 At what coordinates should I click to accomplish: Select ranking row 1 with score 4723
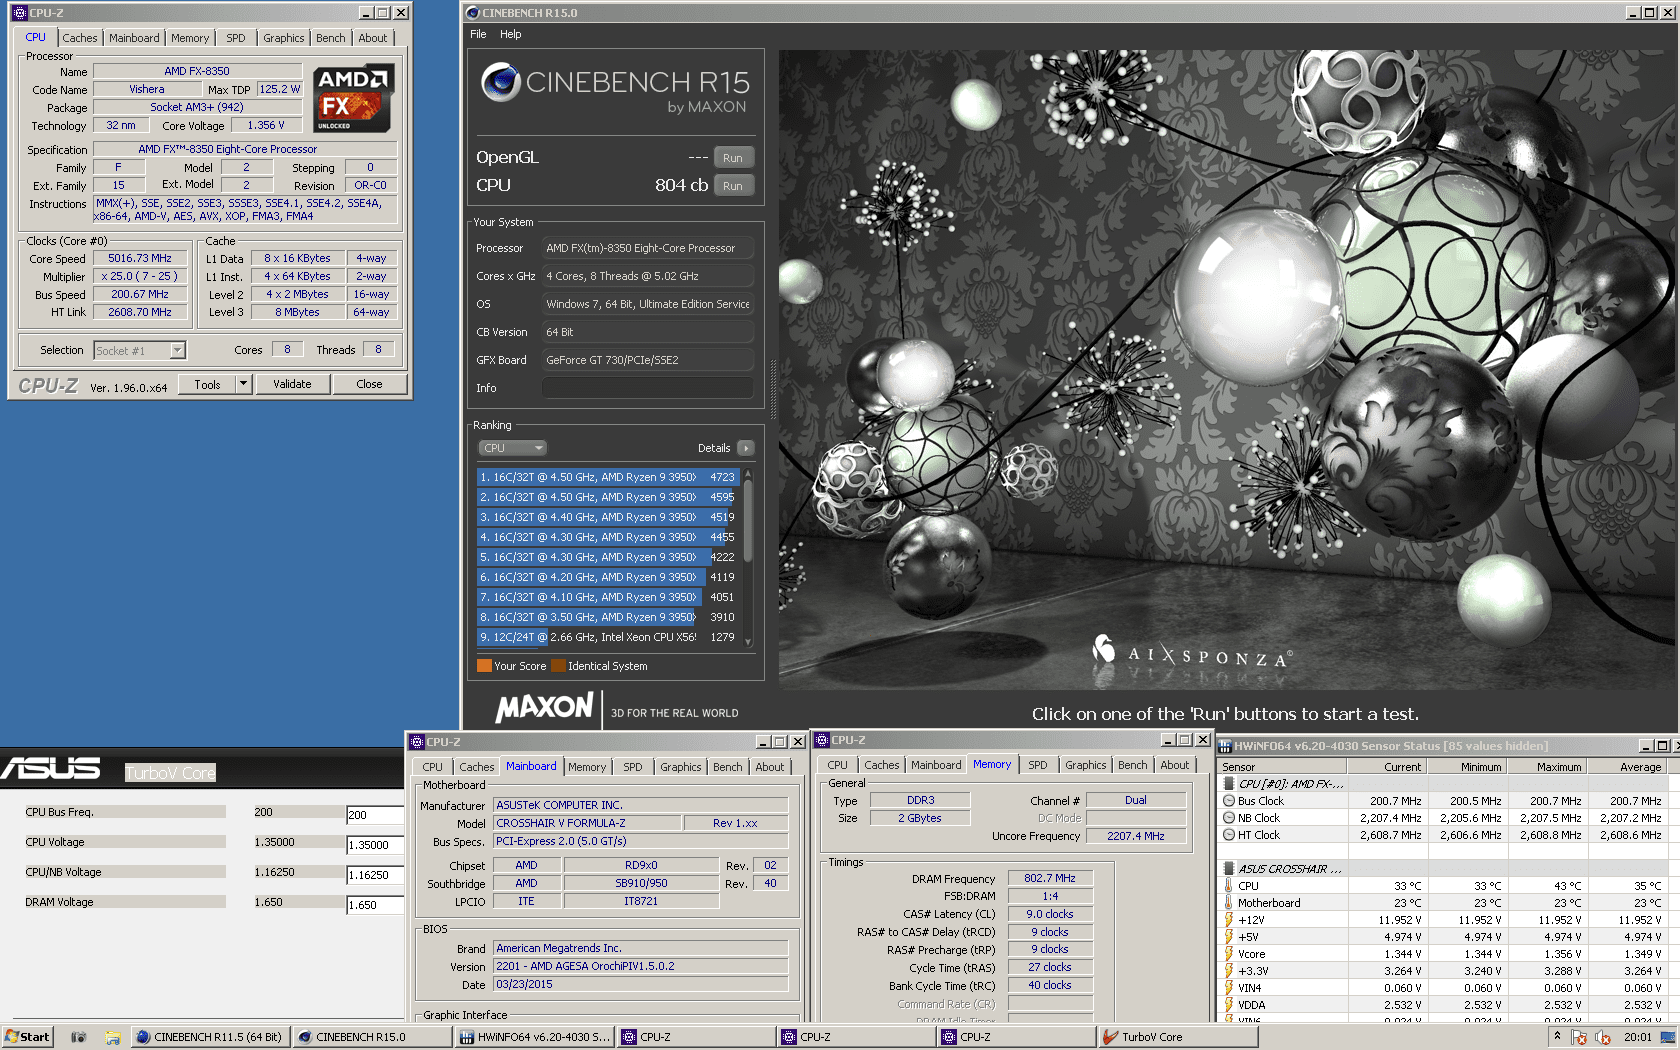pyautogui.click(x=608, y=477)
